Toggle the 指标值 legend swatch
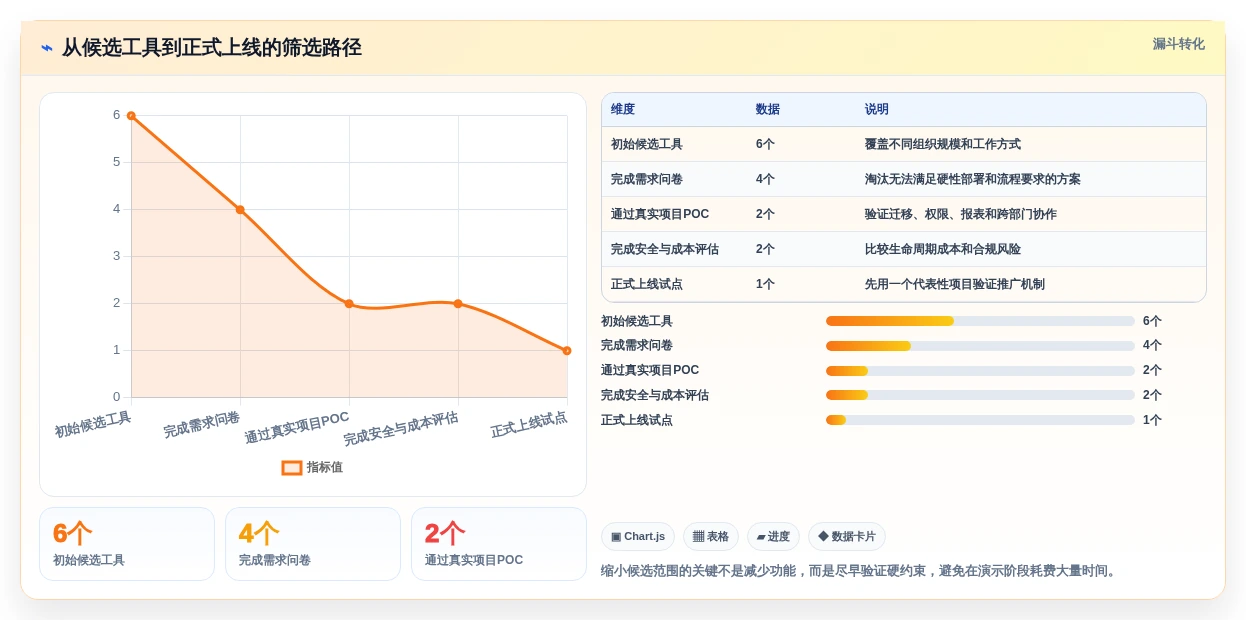Viewport: 1246px width, 620px height. 292,467
